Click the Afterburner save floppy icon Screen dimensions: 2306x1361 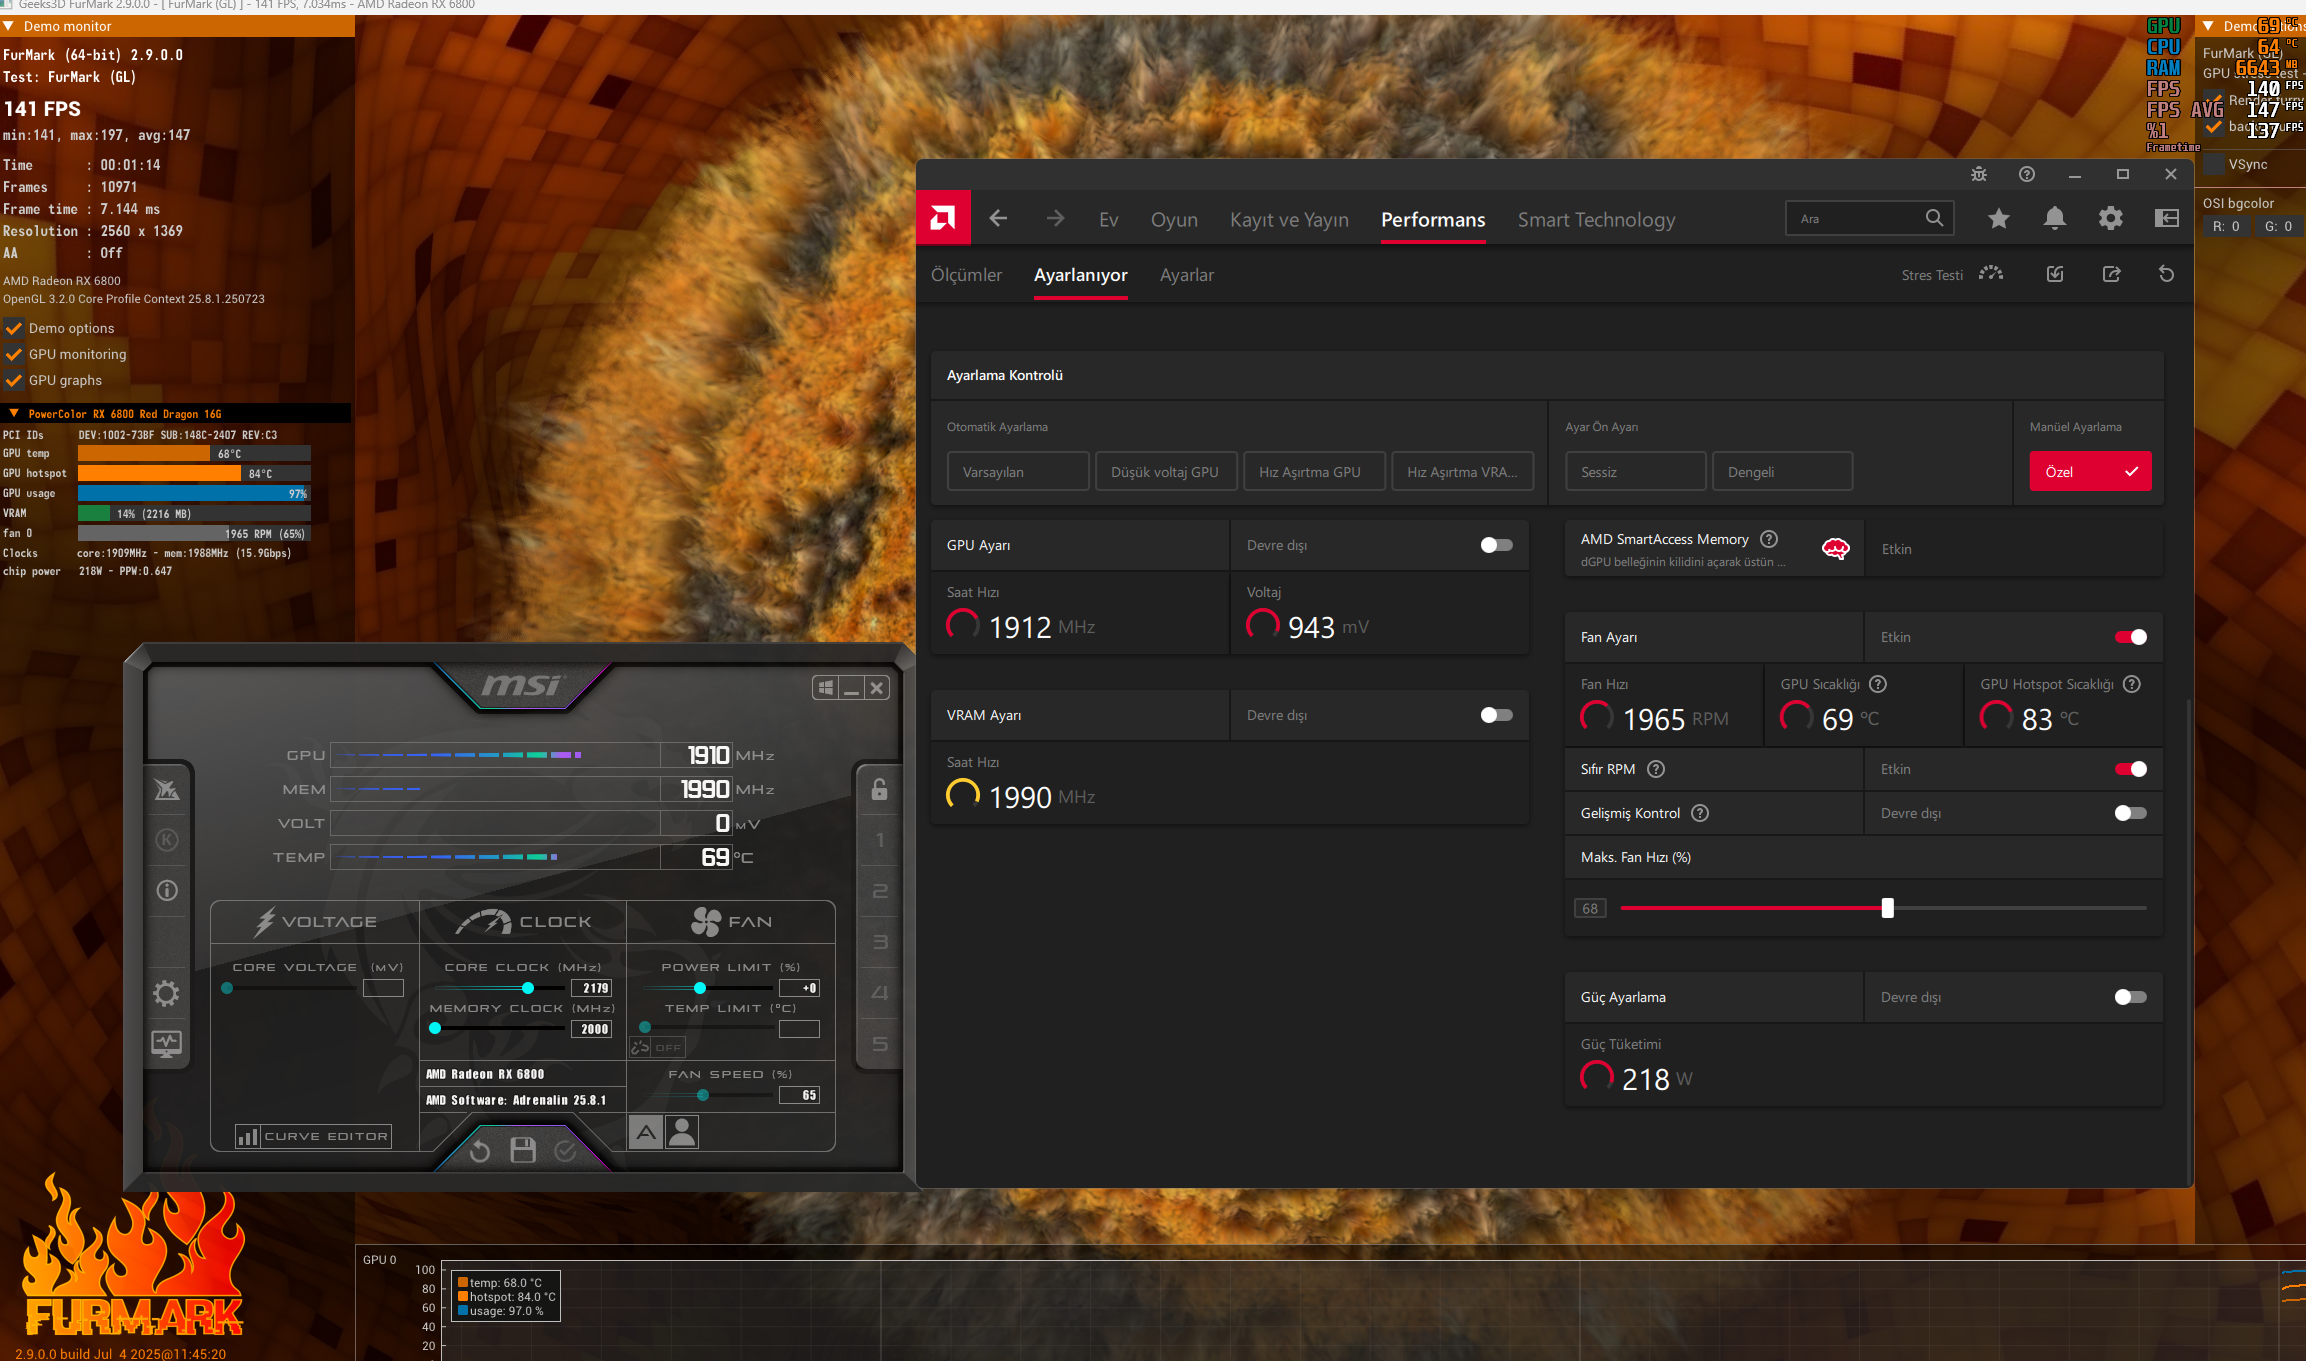pyautogui.click(x=523, y=1150)
